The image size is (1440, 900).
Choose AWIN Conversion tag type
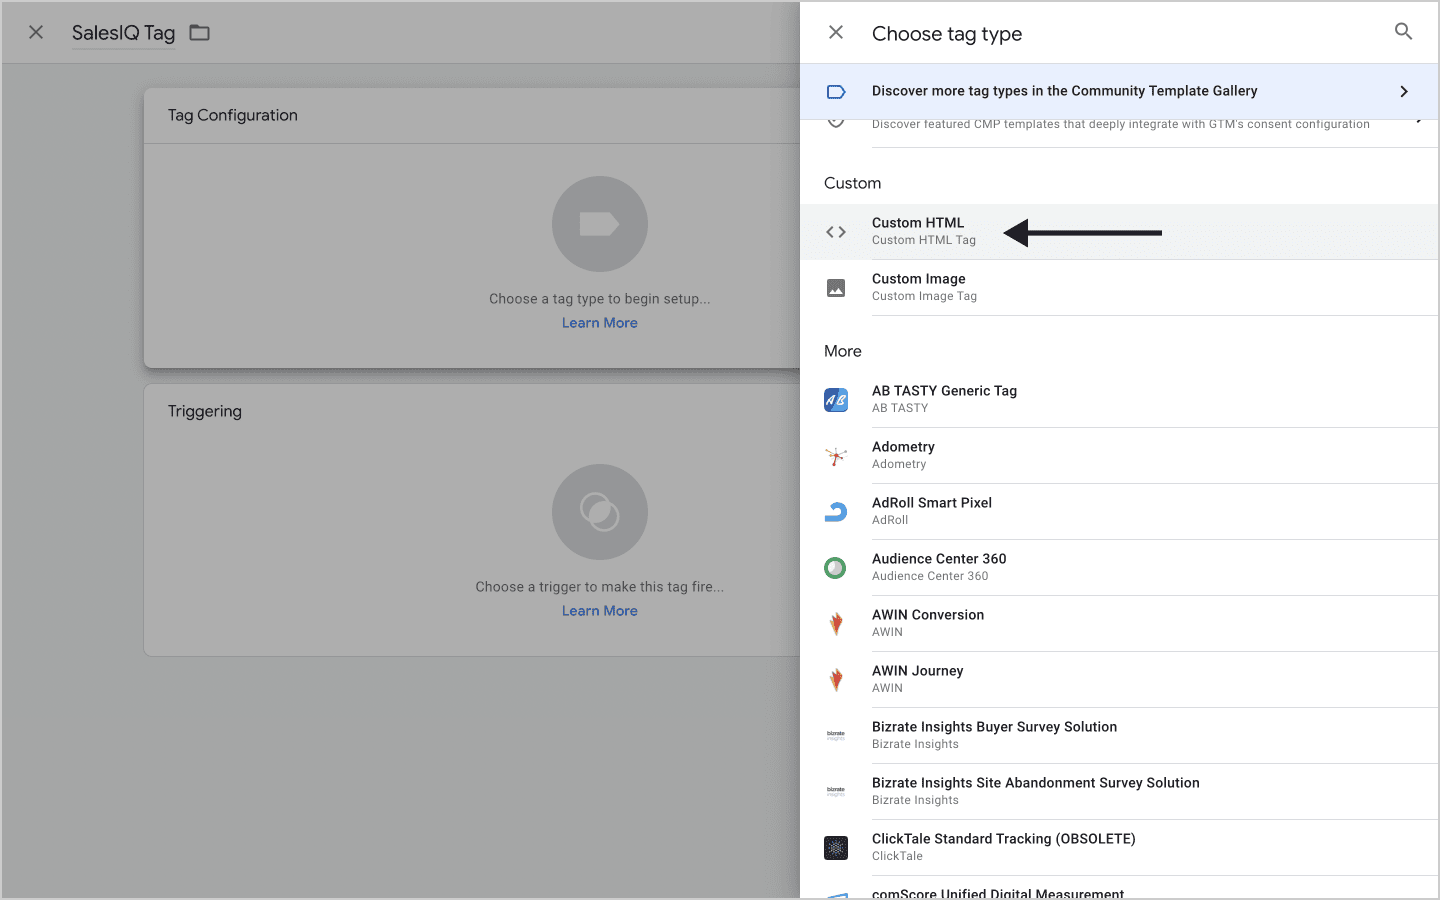coord(1120,624)
